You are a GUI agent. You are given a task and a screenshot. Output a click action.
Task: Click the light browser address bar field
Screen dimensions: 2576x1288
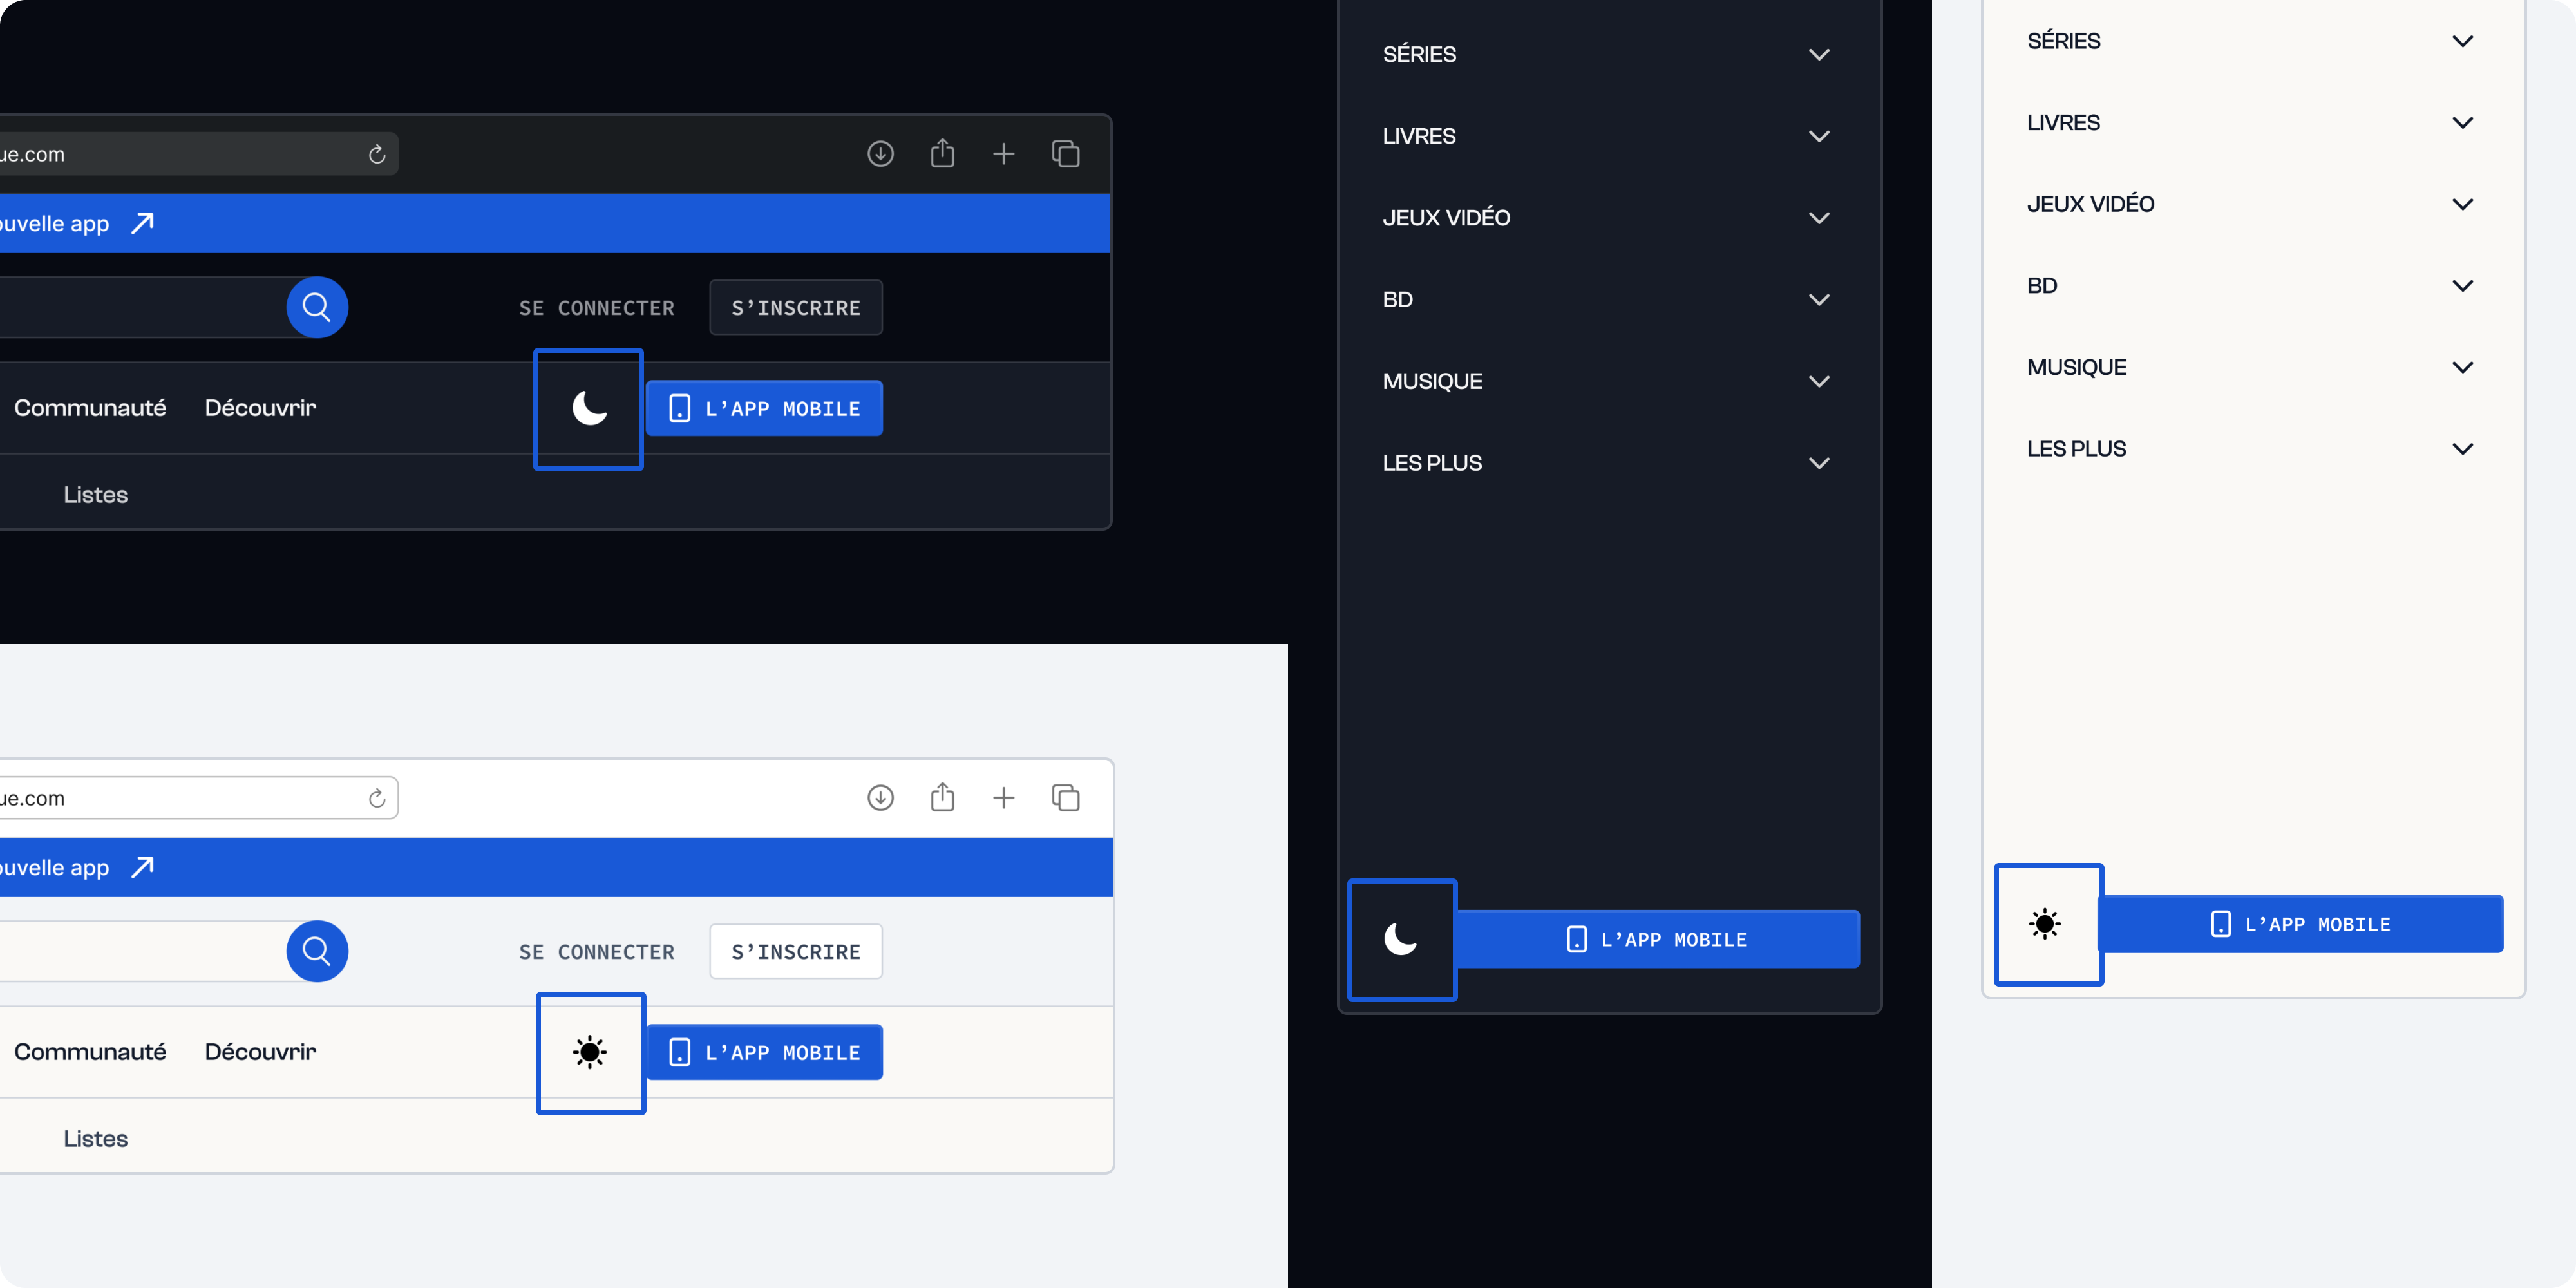click(x=180, y=798)
